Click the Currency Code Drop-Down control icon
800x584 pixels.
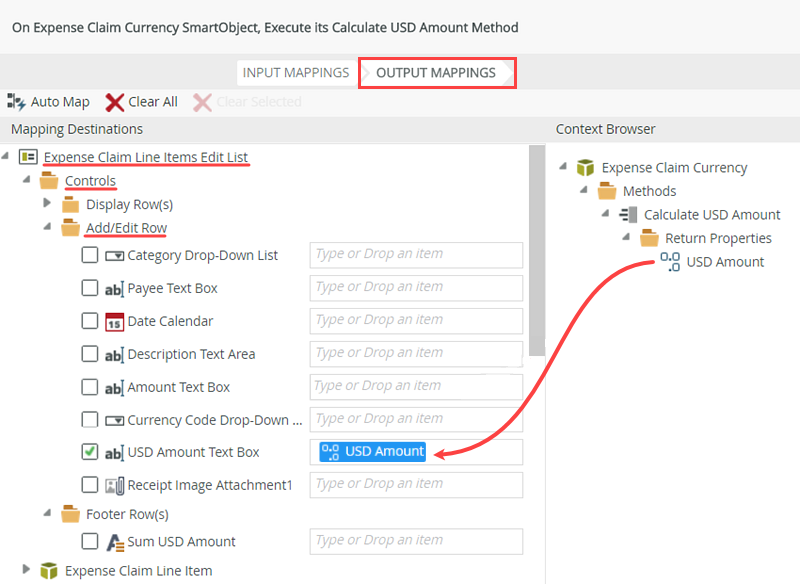pyautogui.click(x=114, y=421)
